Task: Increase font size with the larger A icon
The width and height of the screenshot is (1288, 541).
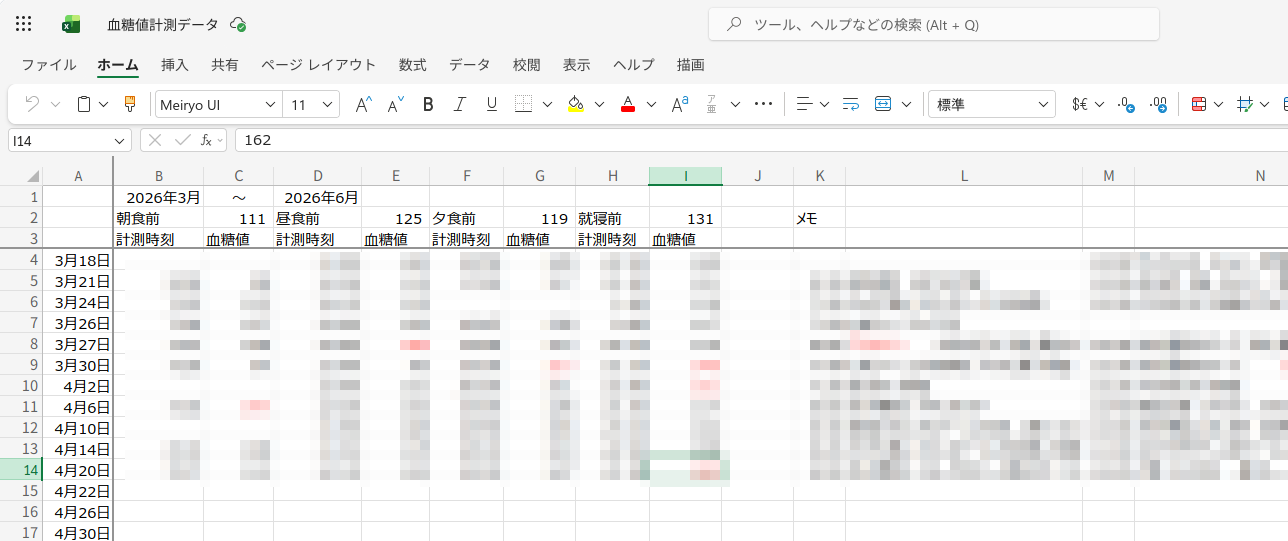Action: [x=363, y=104]
